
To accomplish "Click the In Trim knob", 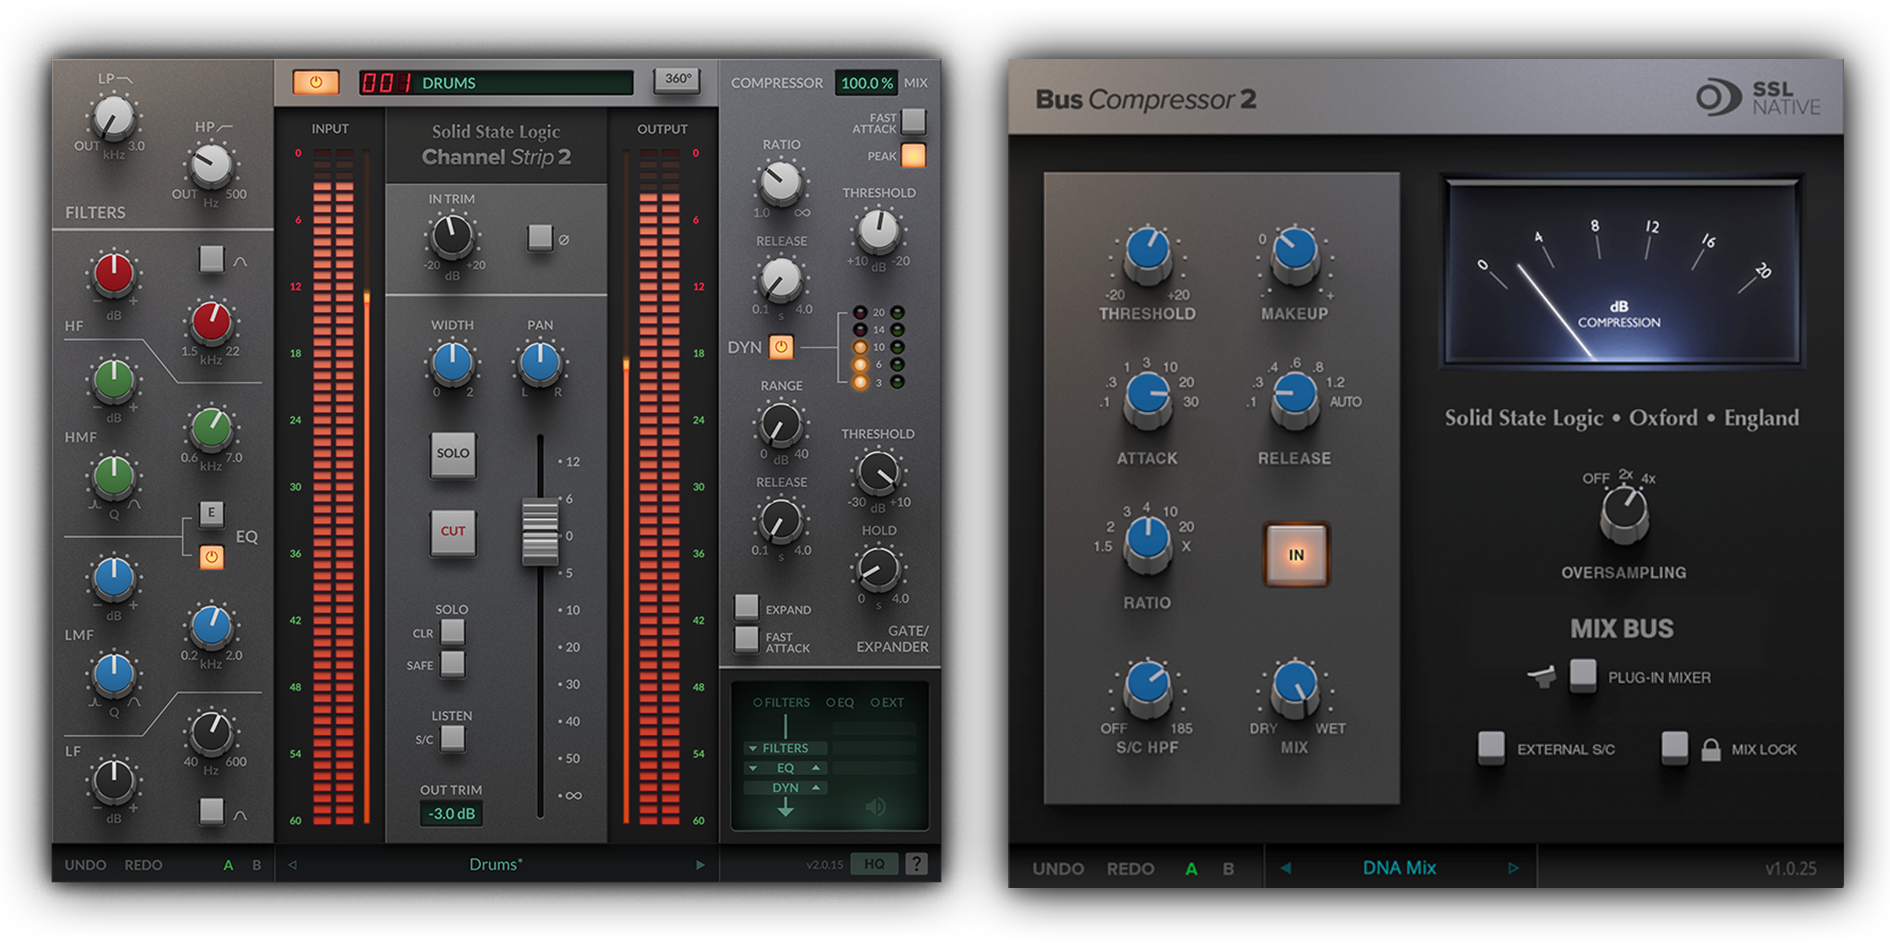I will [x=452, y=237].
